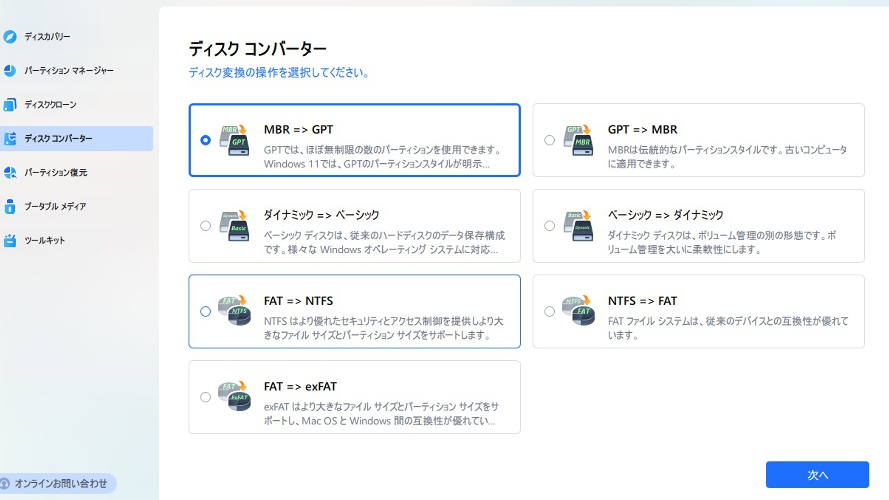Viewport: 889px width, 500px height.
Task: Click the NTFS security description text
Action: click(383, 328)
